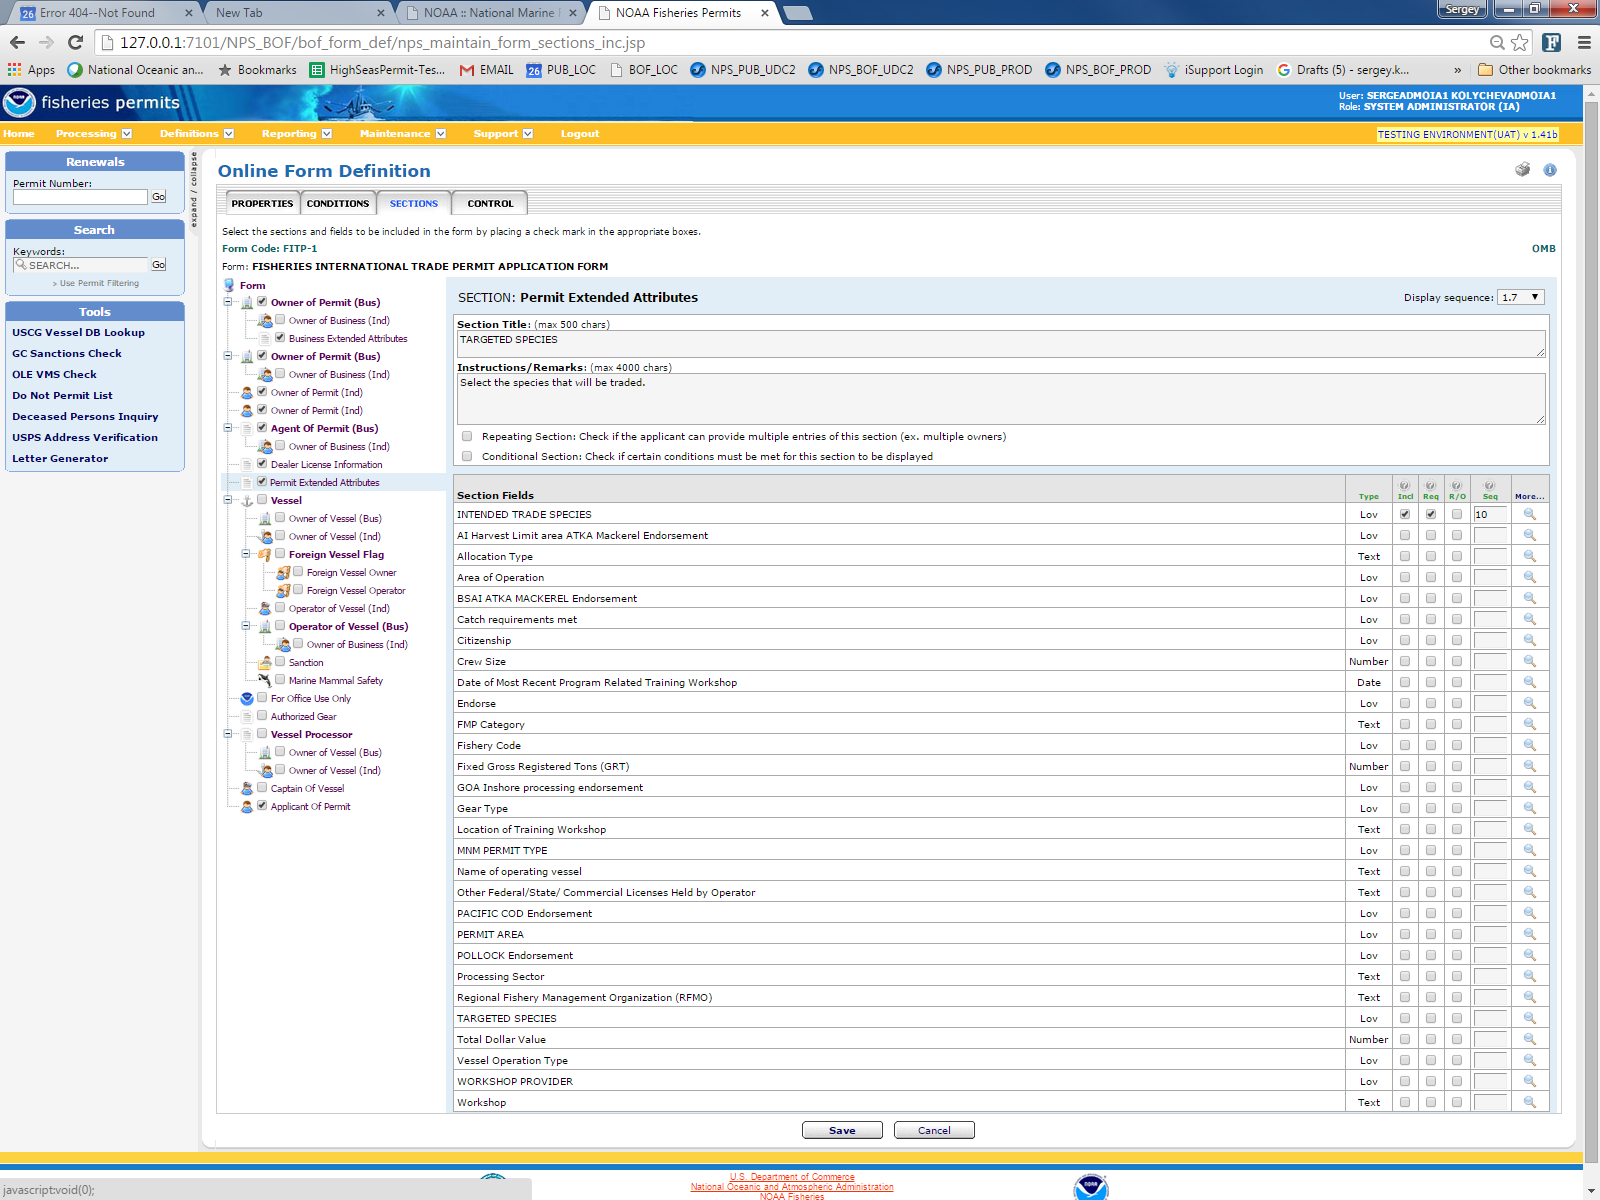The width and height of the screenshot is (1600, 1200).
Task: Enable the Conditional Section checkbox
Action: point(467,456)
